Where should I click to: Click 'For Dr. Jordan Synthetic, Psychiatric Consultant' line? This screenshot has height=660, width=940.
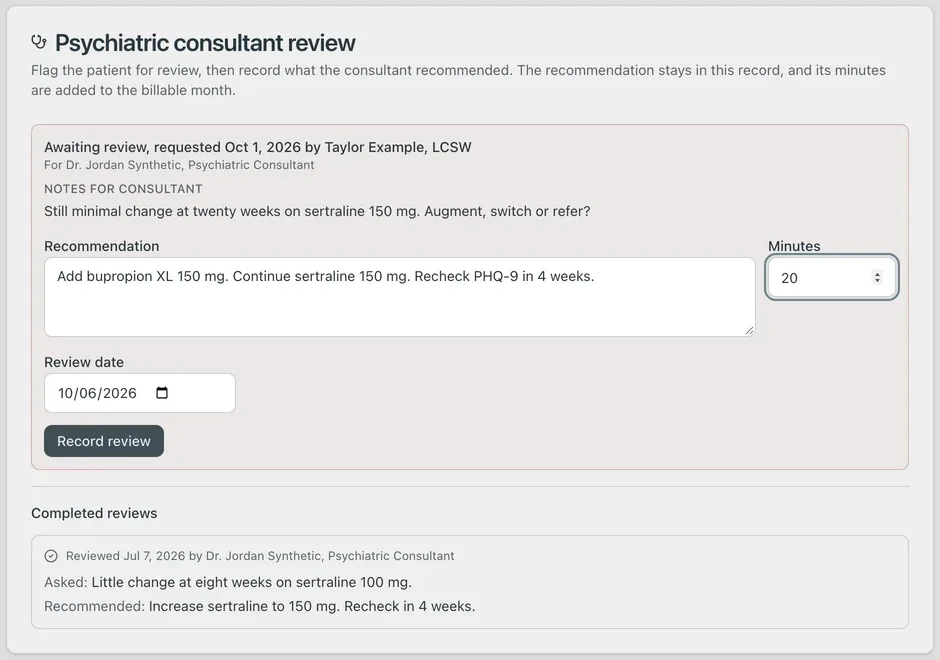tap(179, 165)
